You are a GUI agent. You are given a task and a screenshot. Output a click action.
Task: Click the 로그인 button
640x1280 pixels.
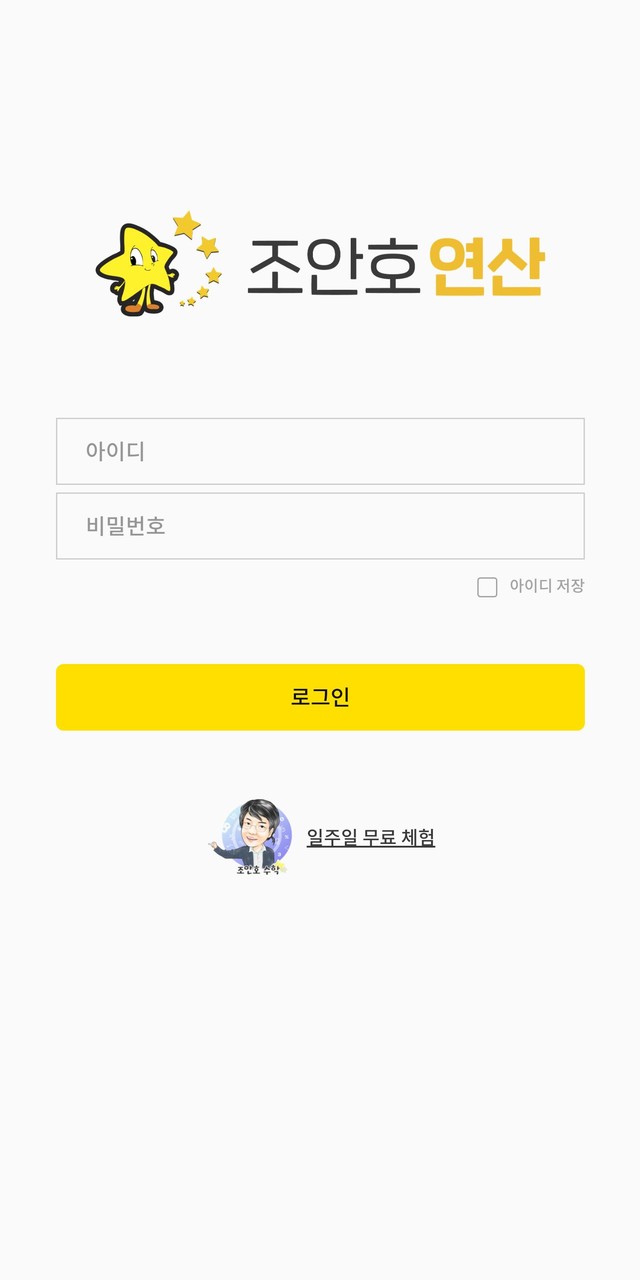[x=320, y=699]
